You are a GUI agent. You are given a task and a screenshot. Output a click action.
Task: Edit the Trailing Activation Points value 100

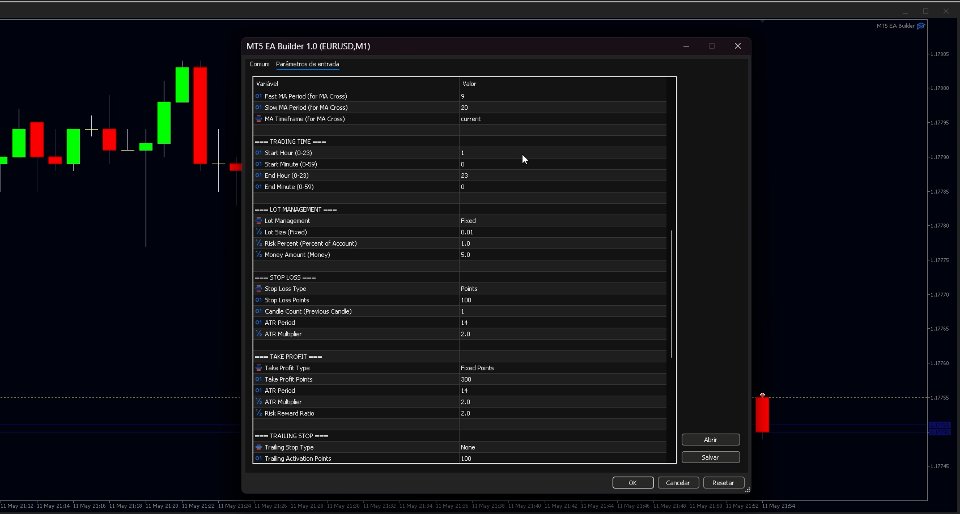pos(563,458)
